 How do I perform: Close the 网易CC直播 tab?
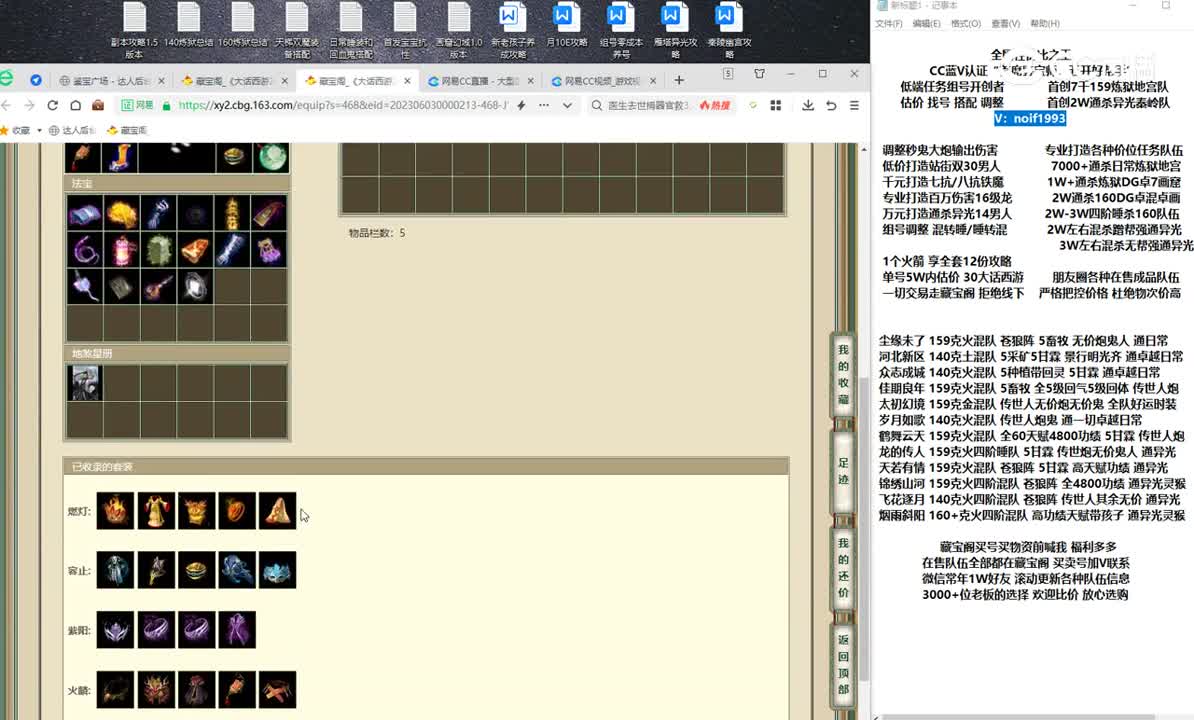point(531,81)
